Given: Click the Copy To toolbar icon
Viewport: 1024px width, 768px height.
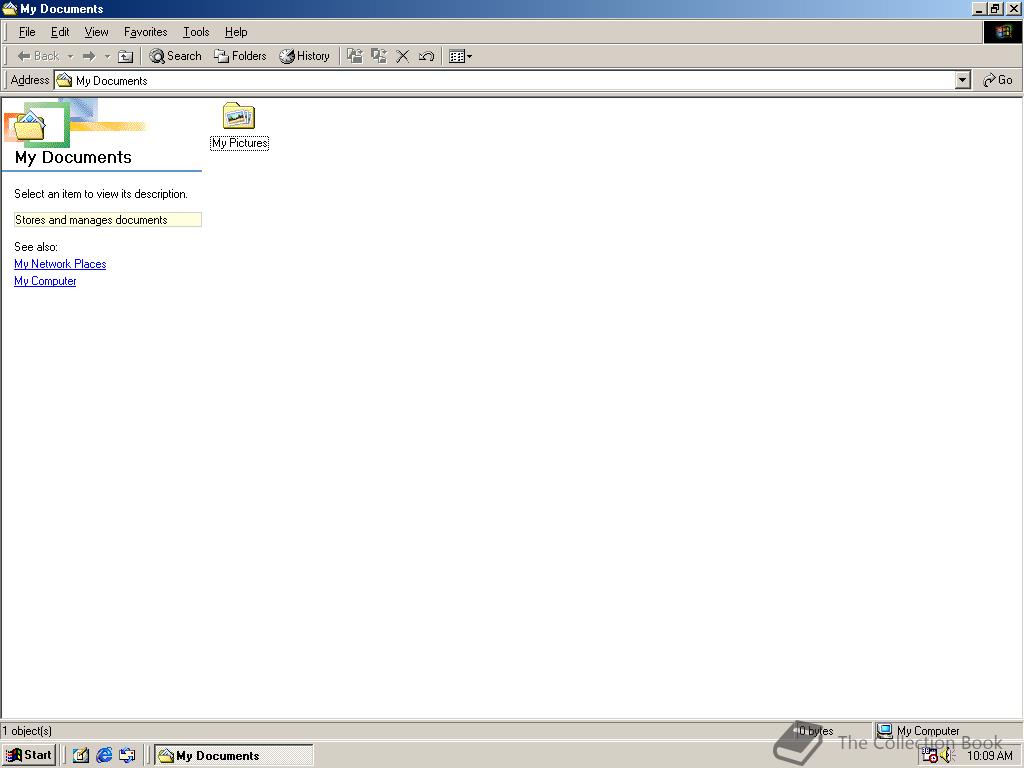Looking at the screenshot, I should click(379, 56).
